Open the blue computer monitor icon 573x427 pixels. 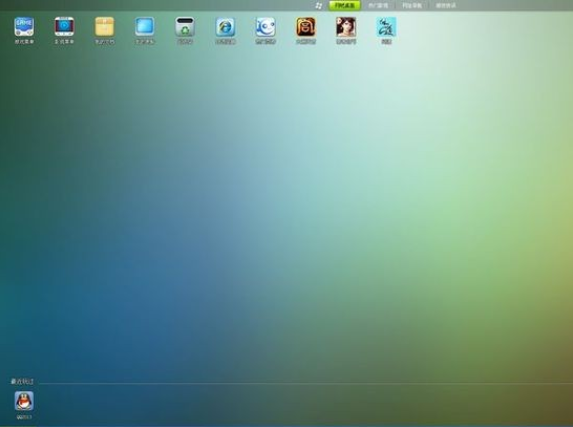pos(145,27)
